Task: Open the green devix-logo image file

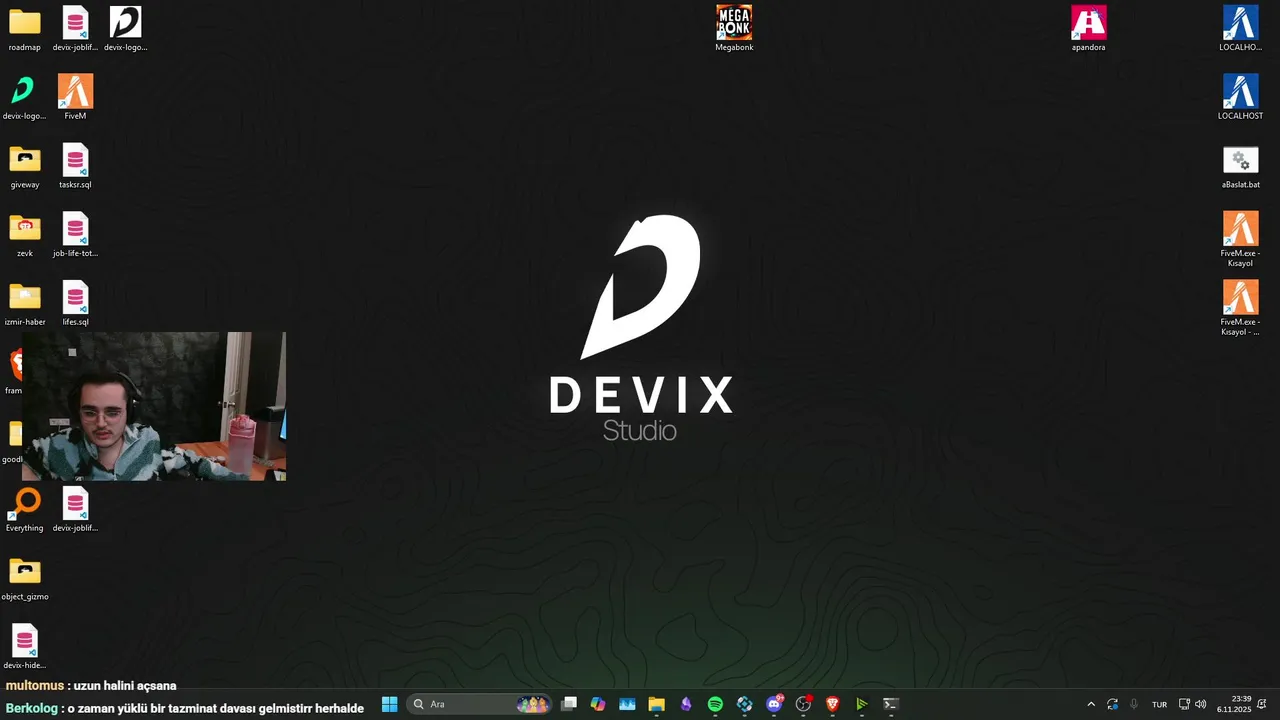Action: (24, 98)
